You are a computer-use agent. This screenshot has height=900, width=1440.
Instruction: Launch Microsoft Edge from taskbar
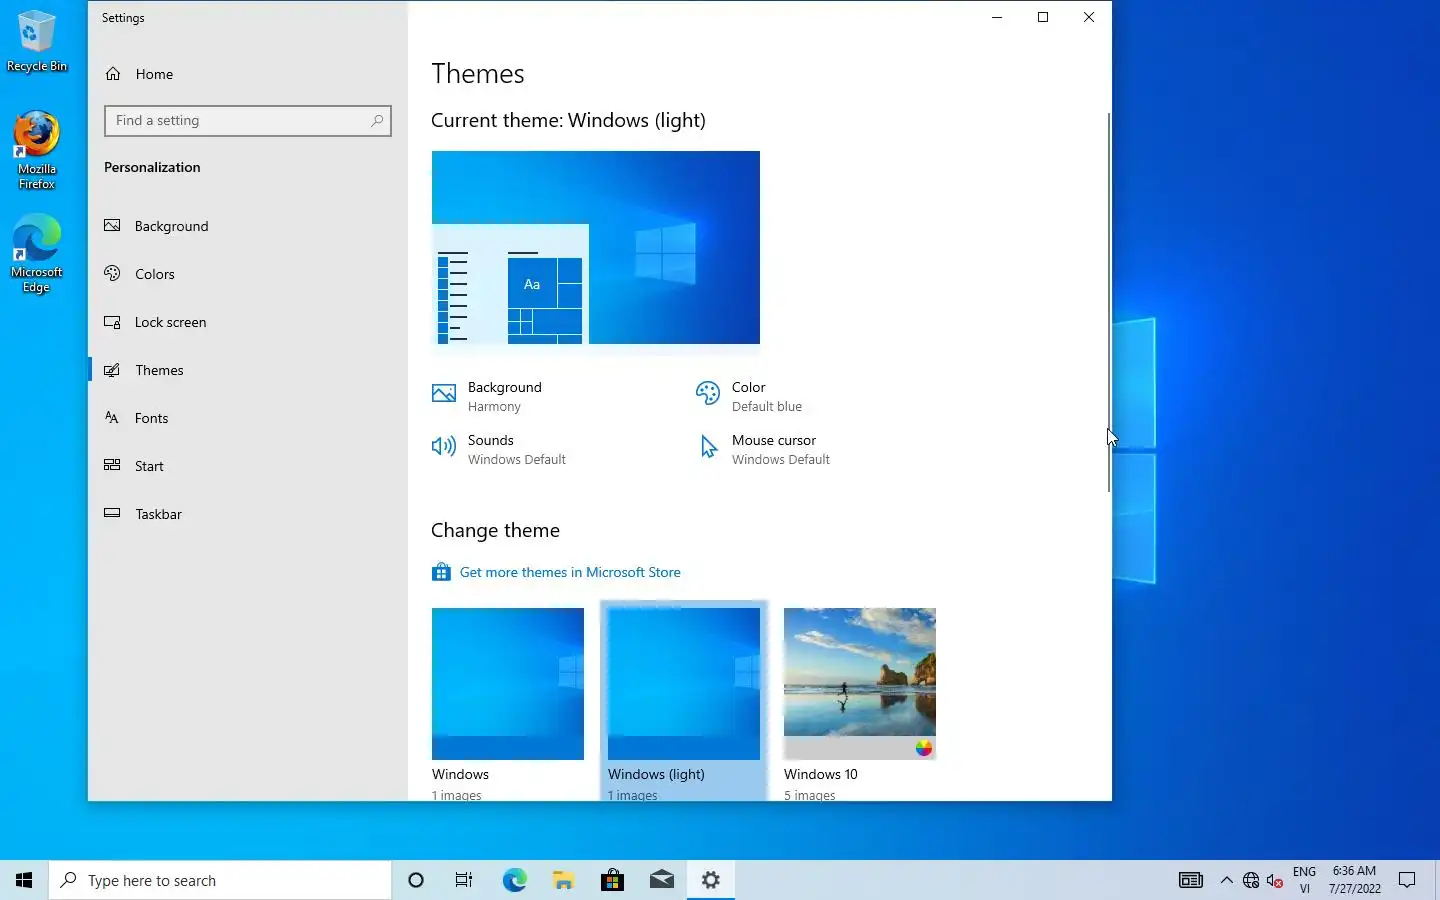[514, 880]
